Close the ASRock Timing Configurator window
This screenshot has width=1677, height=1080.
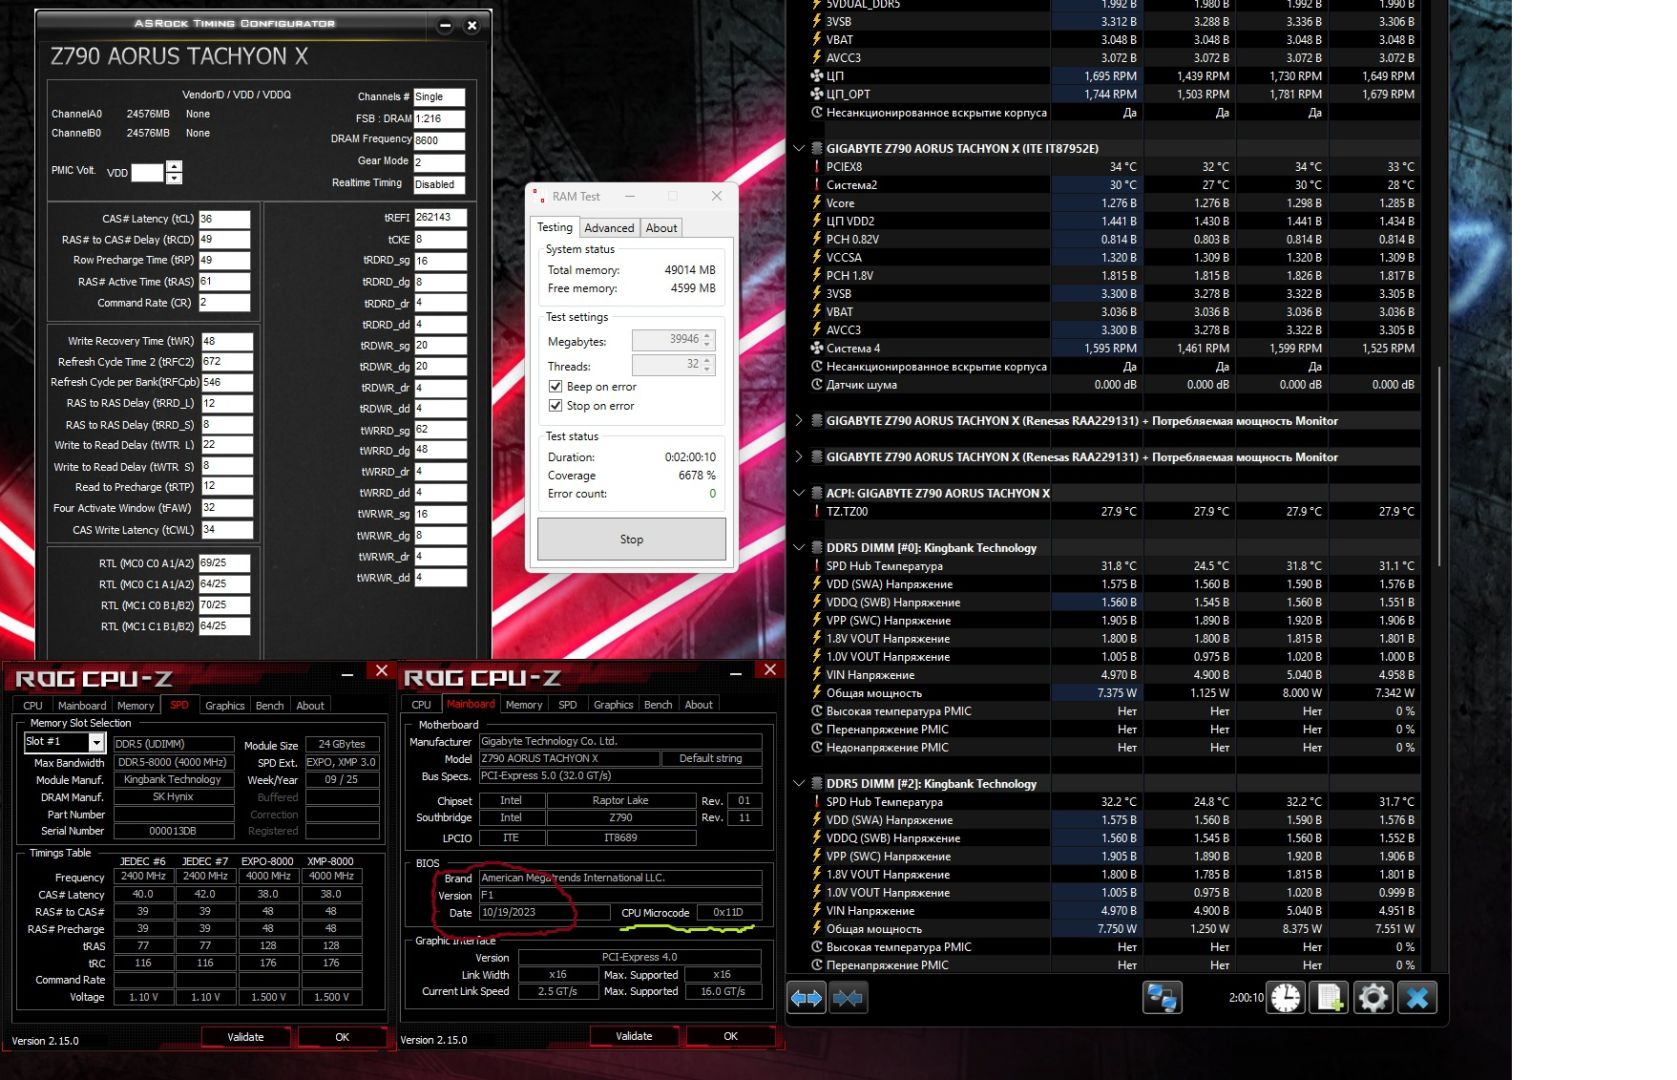[x=472, y=25]
